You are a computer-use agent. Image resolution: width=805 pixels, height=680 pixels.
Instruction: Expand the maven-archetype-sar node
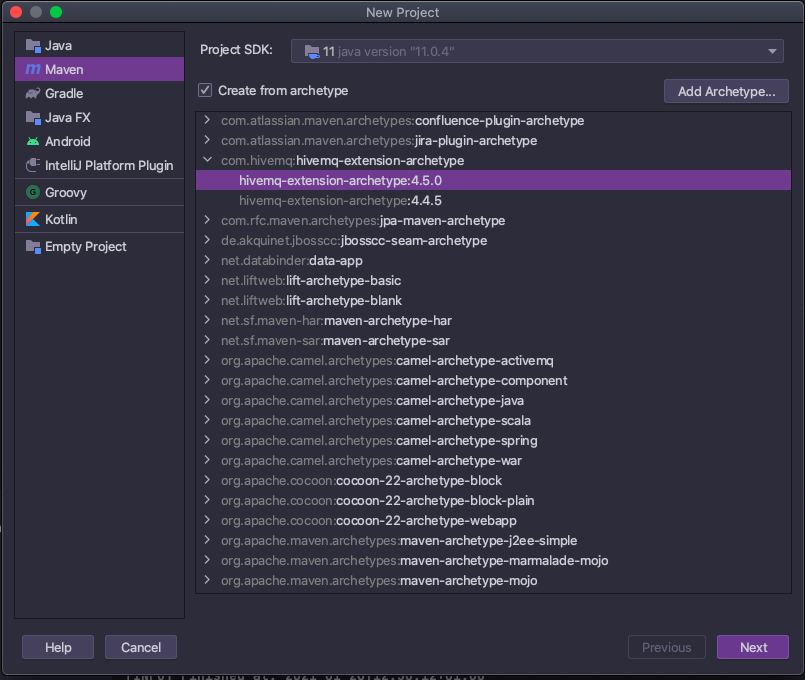click(x=207, y=340)
